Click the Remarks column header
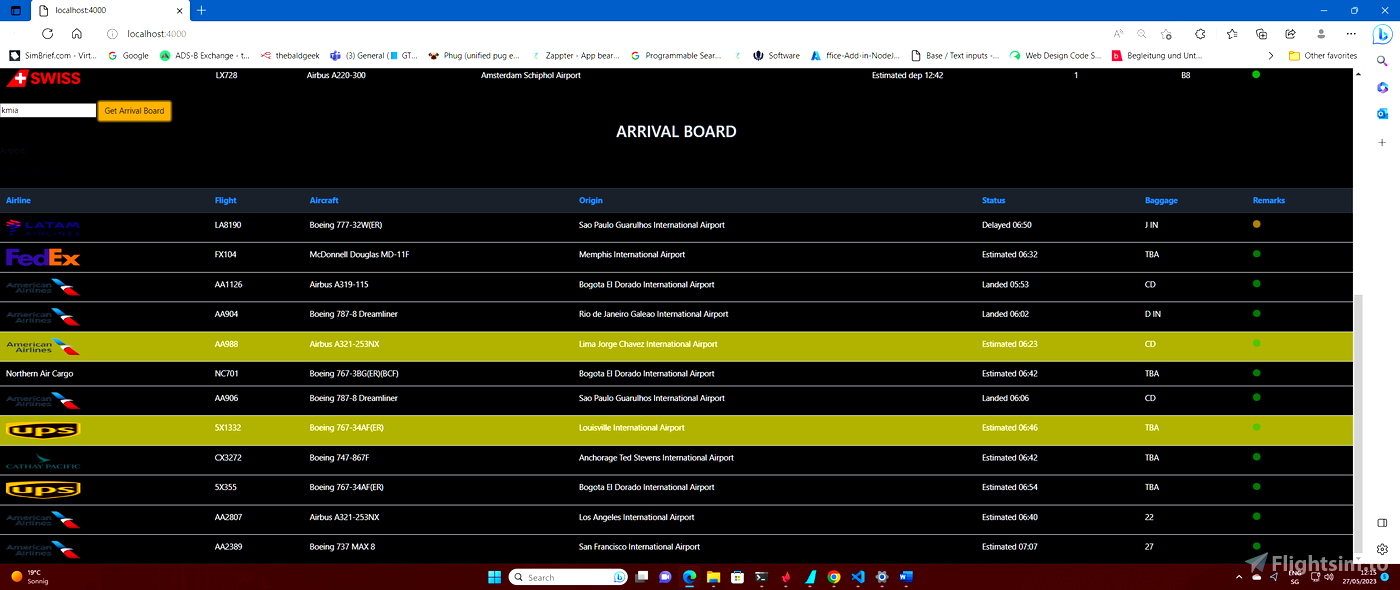The image size is (1400, 590). pos(1269,200)
